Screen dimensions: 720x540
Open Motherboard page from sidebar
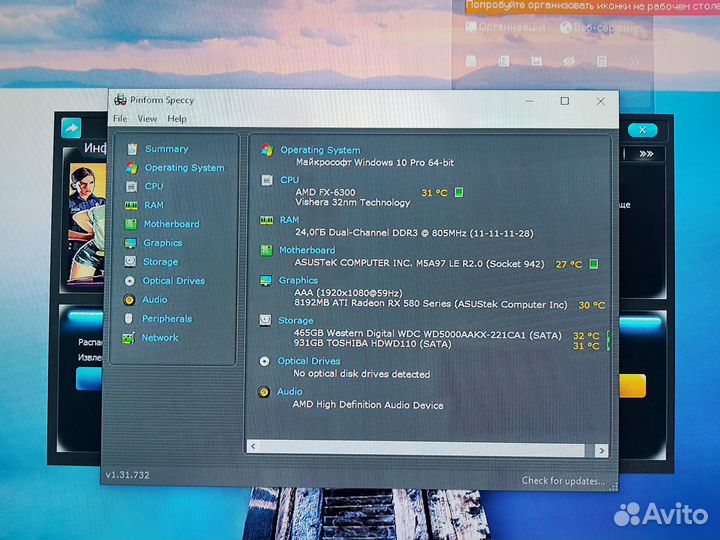172,224
